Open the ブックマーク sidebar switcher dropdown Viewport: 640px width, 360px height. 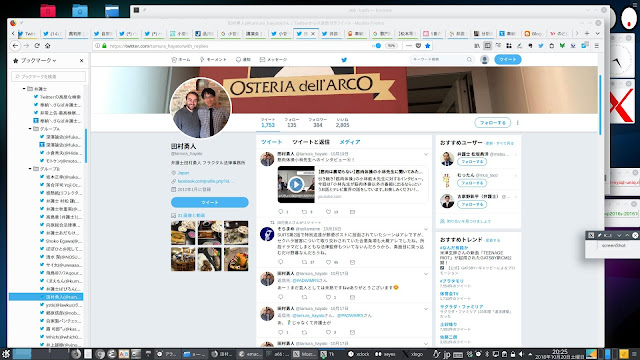tap(35, 60)
